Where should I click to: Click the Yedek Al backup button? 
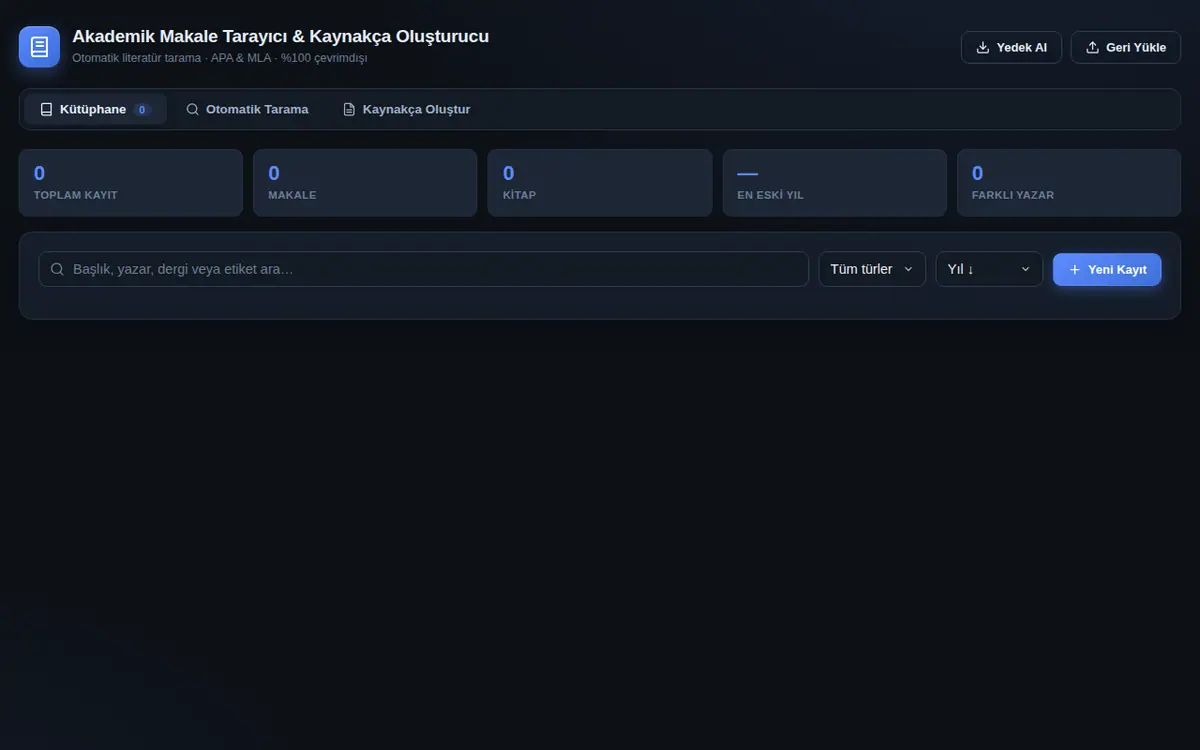pyautogui.click(x=1011, y=47)
